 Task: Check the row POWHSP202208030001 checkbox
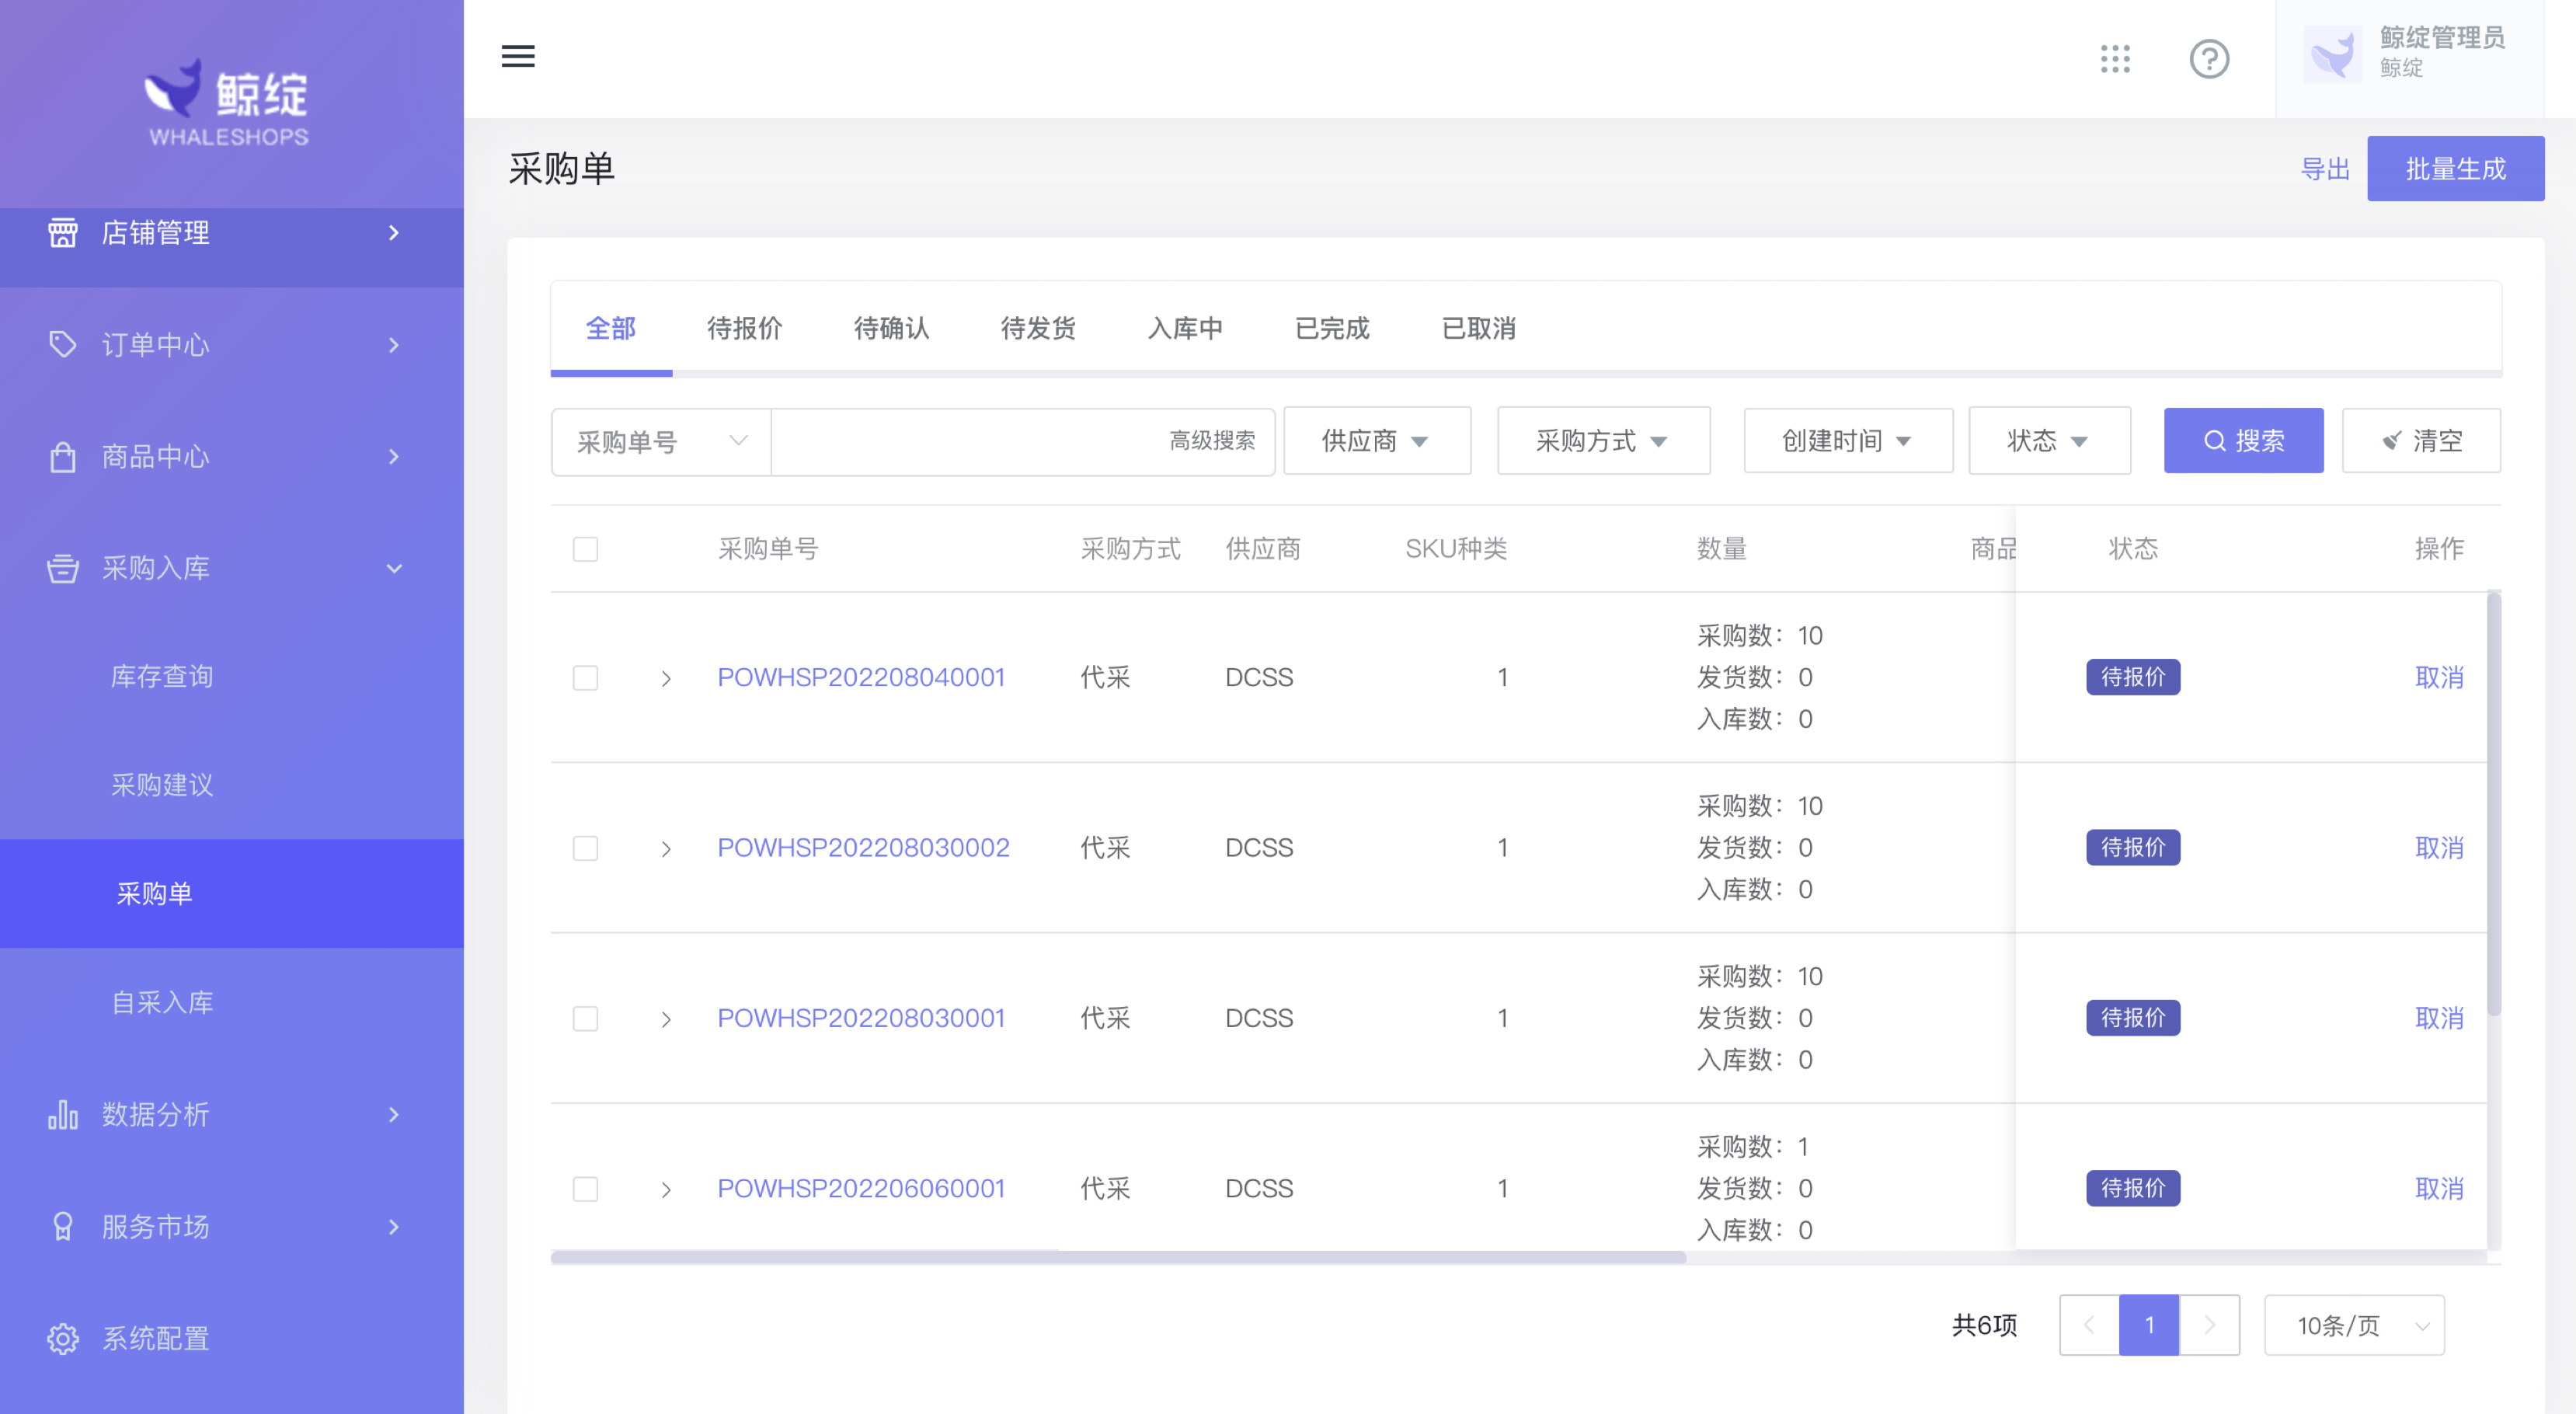coord(585,1018)
